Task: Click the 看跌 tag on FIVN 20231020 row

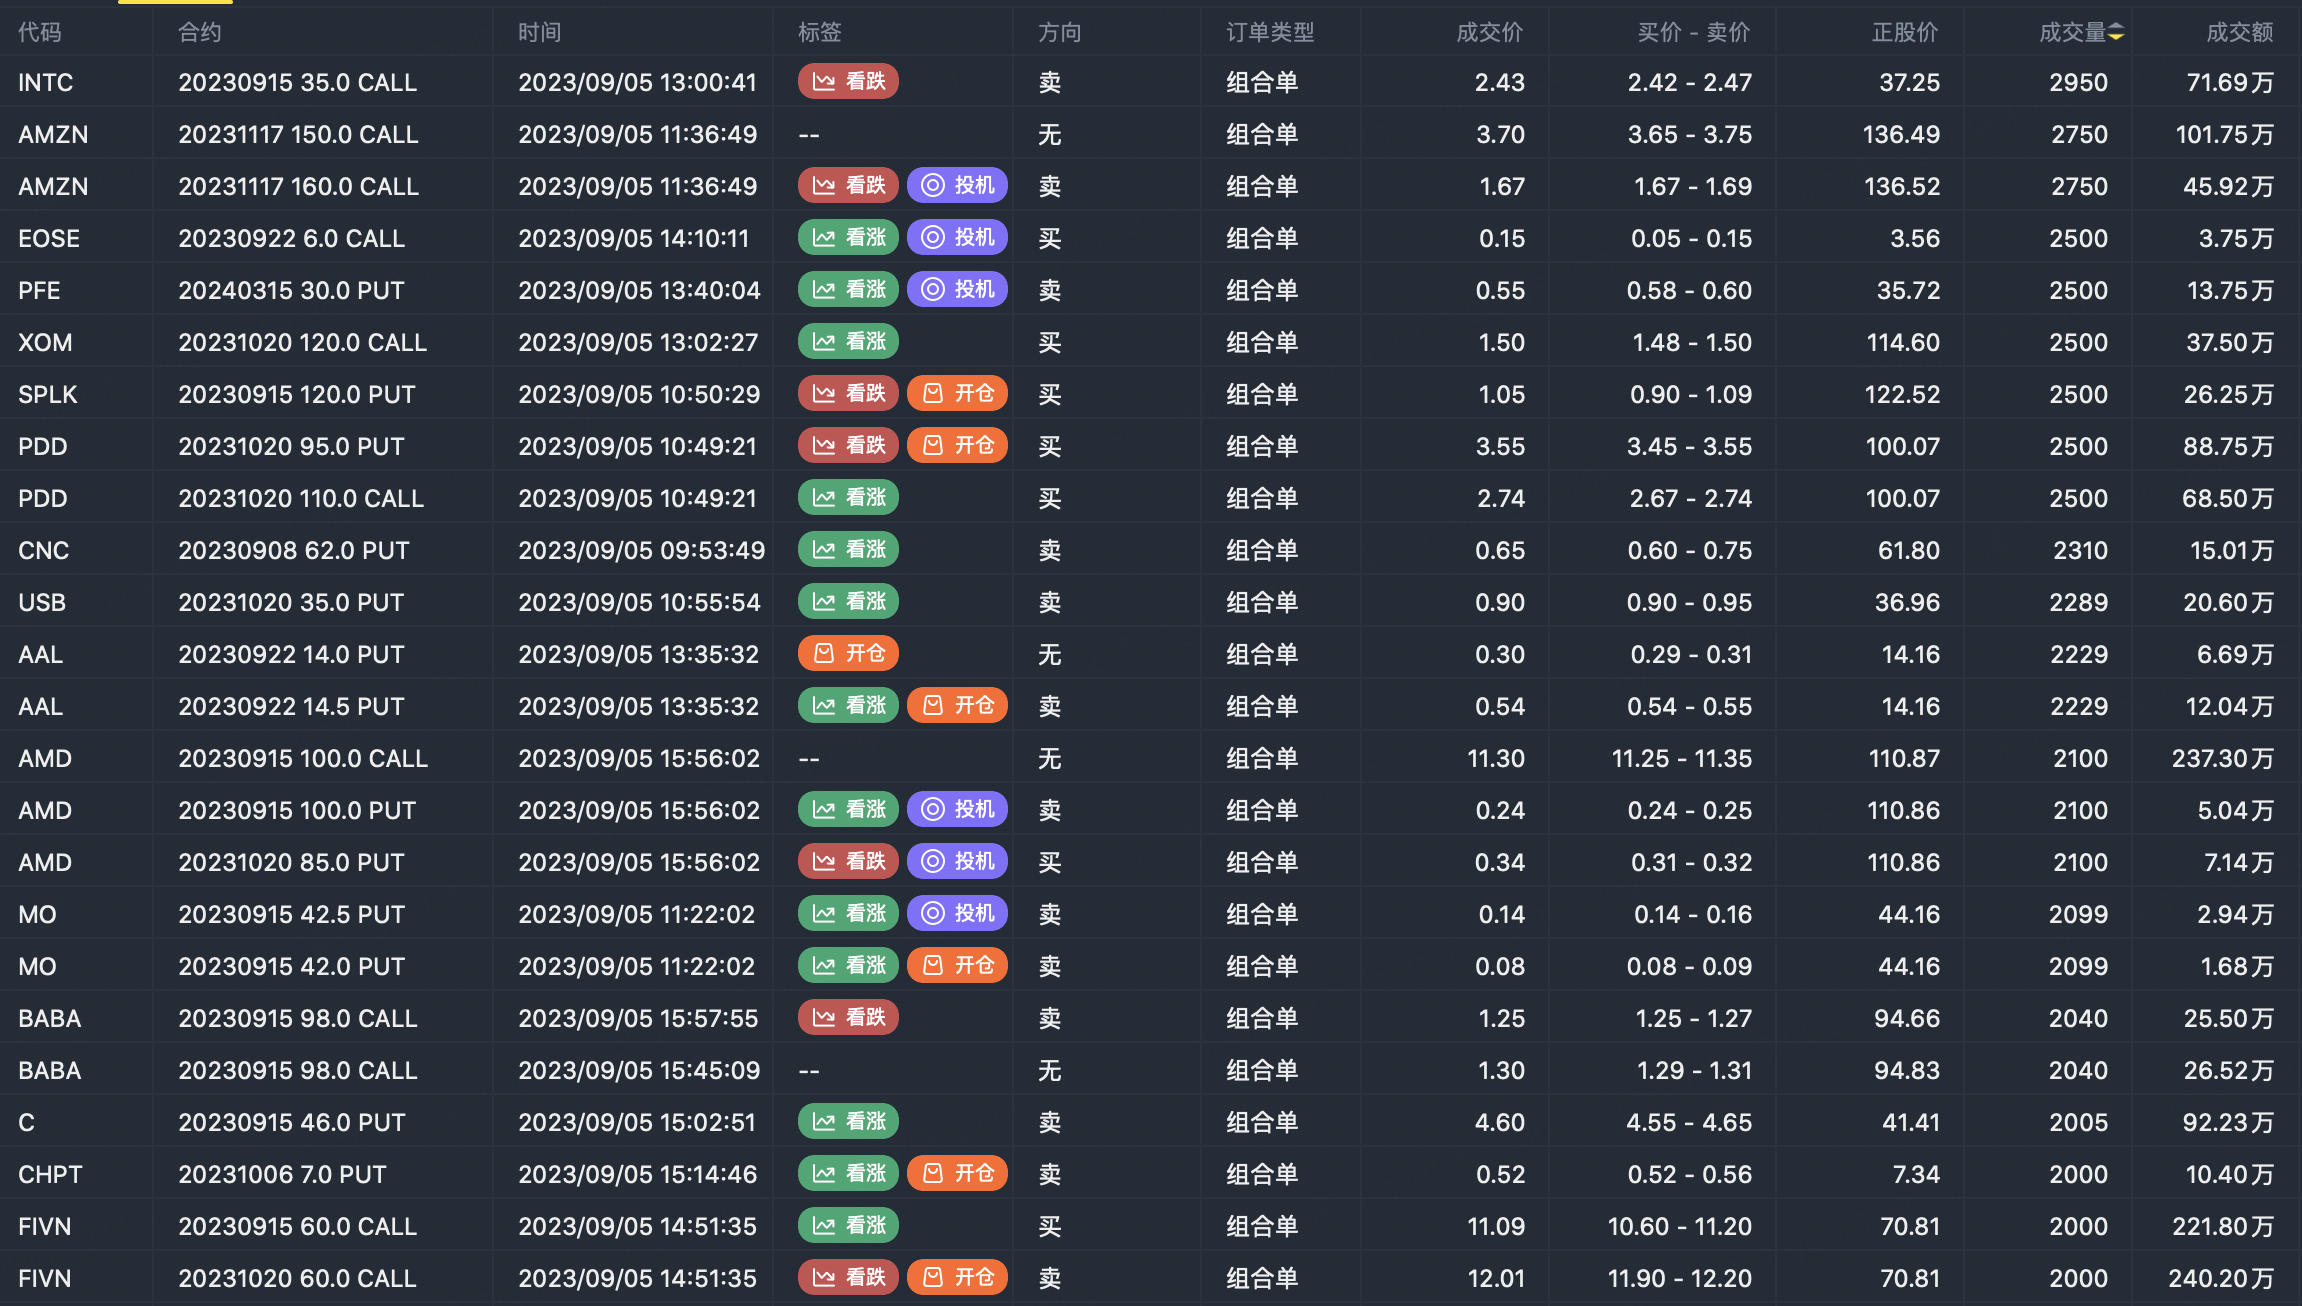Action: (848, 1278)
